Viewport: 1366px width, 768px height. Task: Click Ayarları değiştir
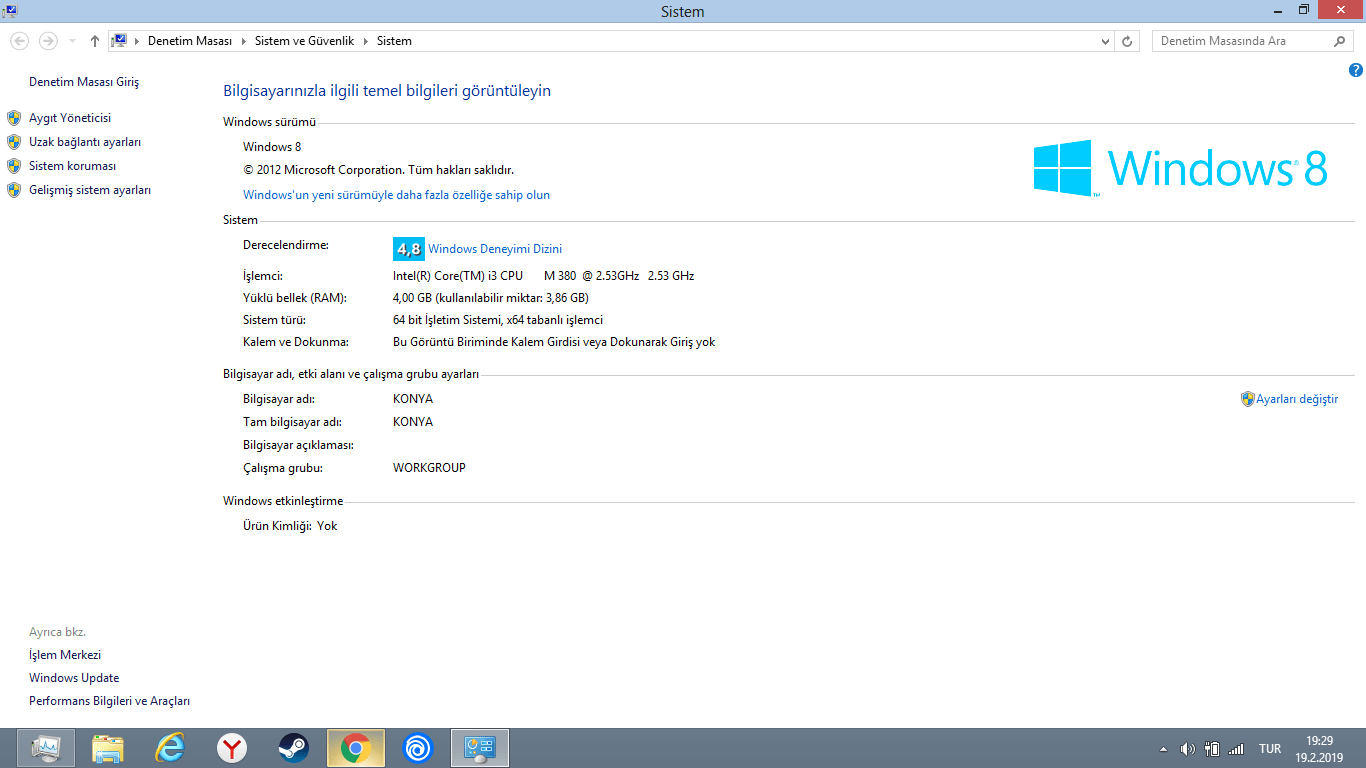coord(1297,399)
